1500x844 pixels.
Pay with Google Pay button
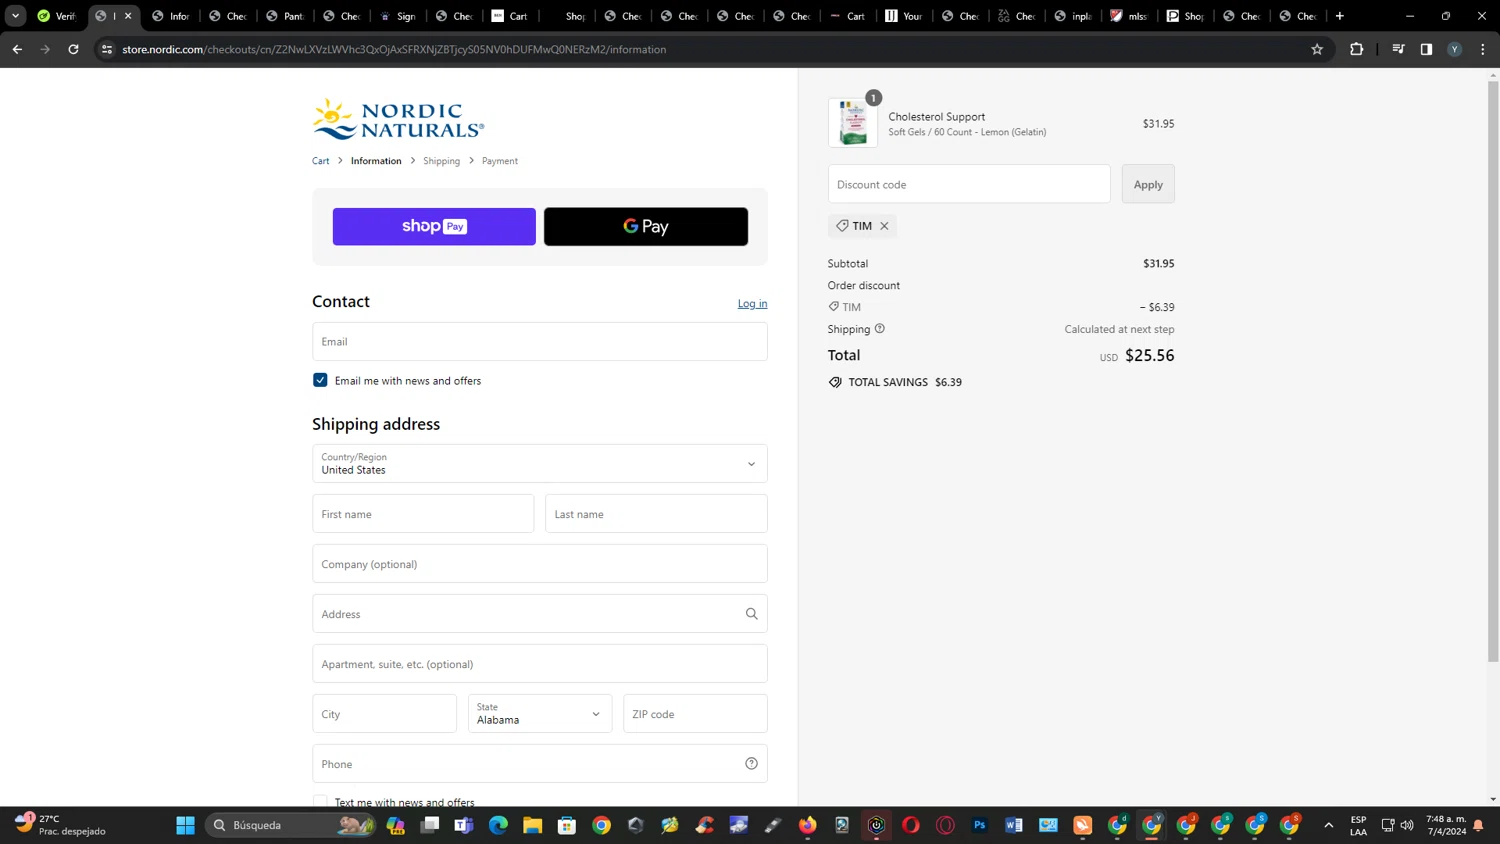pos(646,227)
